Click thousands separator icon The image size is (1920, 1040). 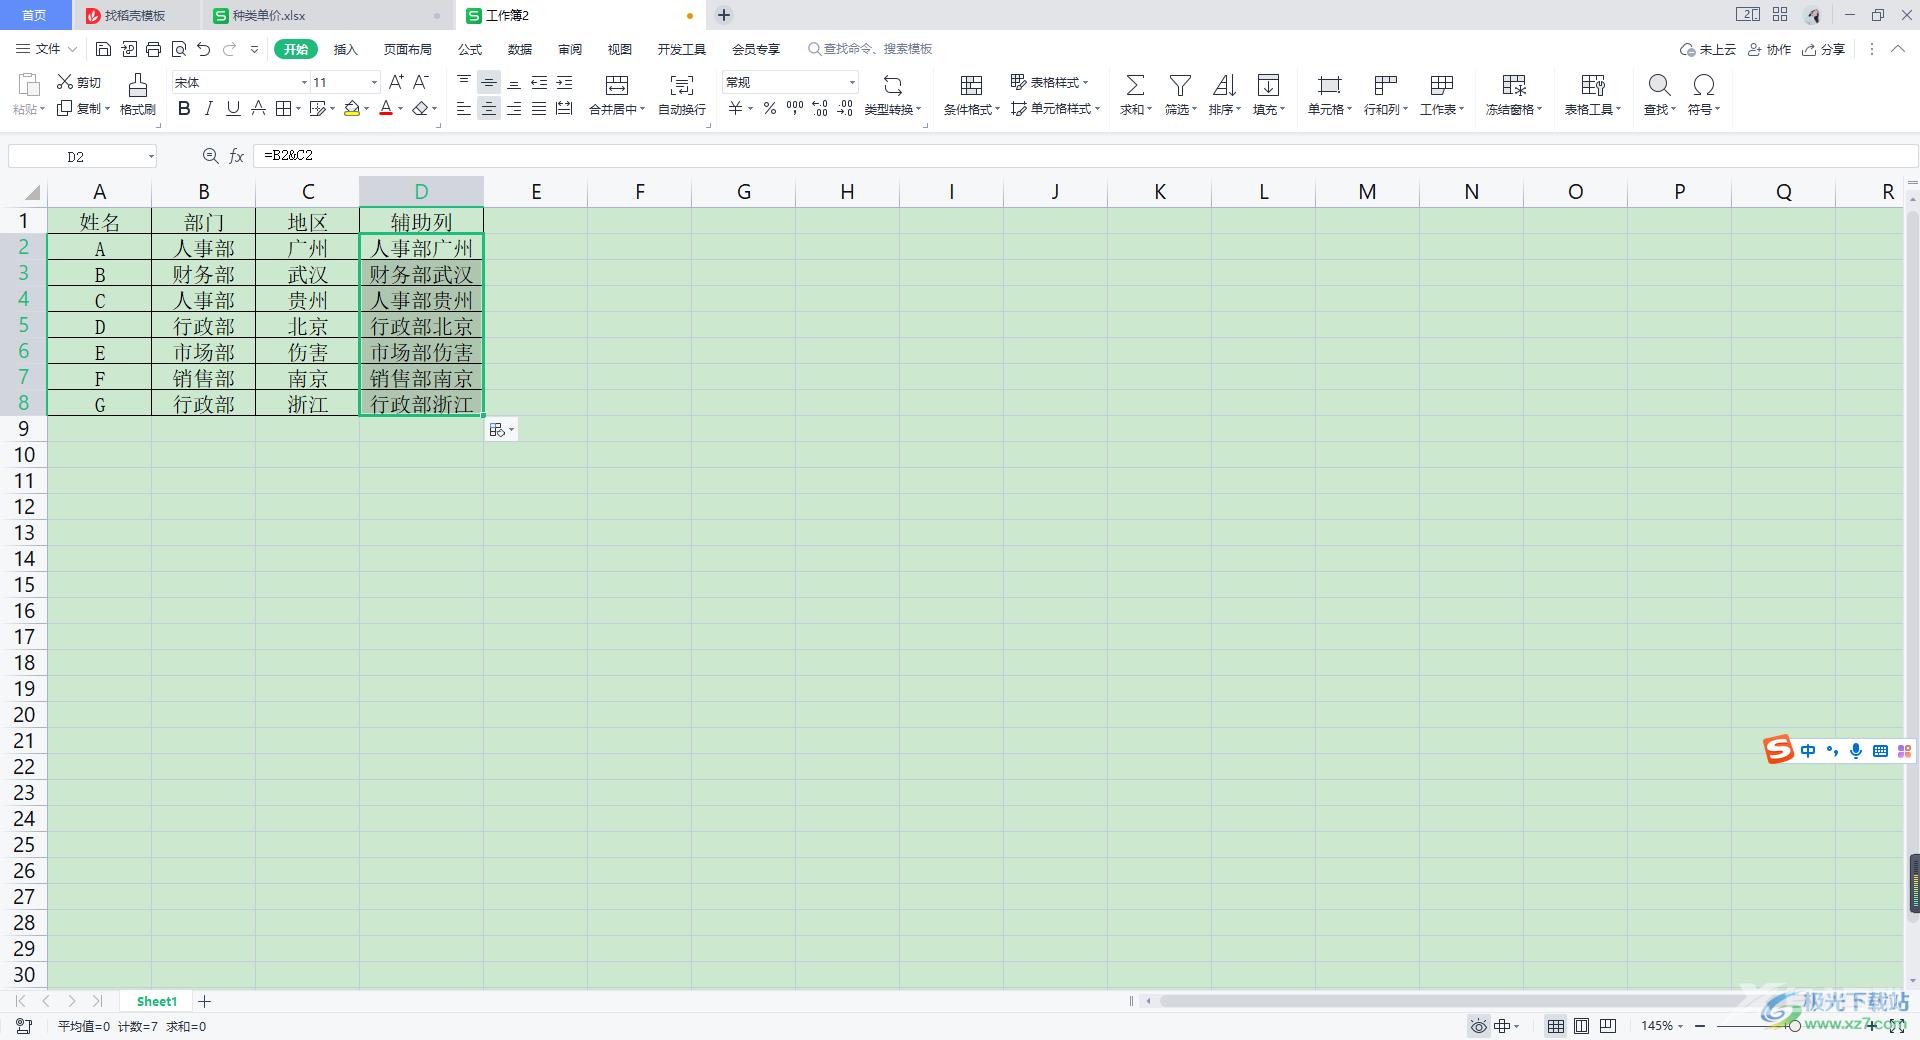(795, 109)
